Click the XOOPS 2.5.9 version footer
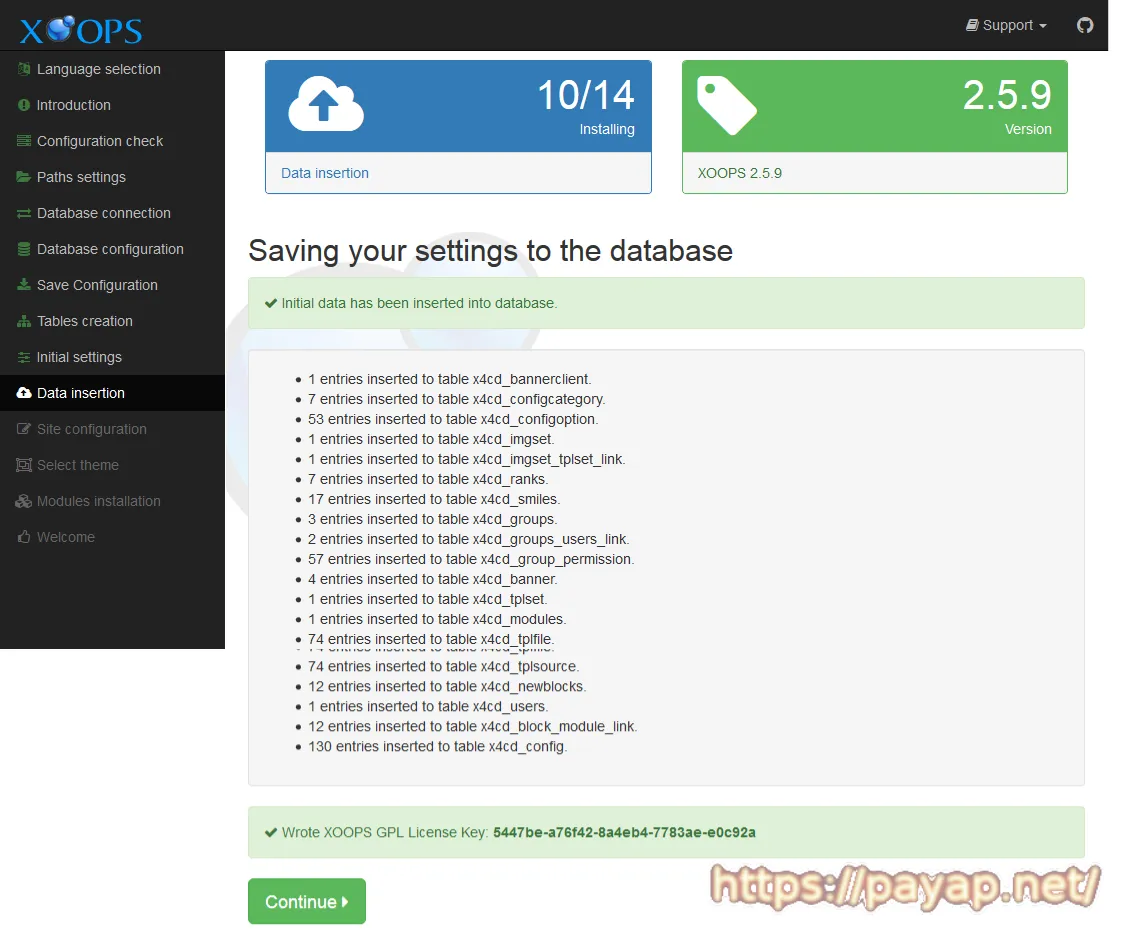1123x934 pixels. [739, 173]
